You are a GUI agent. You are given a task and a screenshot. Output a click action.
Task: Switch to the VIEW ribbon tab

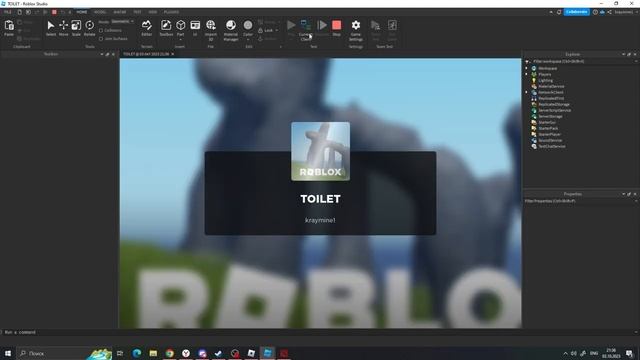coord(153,12)
